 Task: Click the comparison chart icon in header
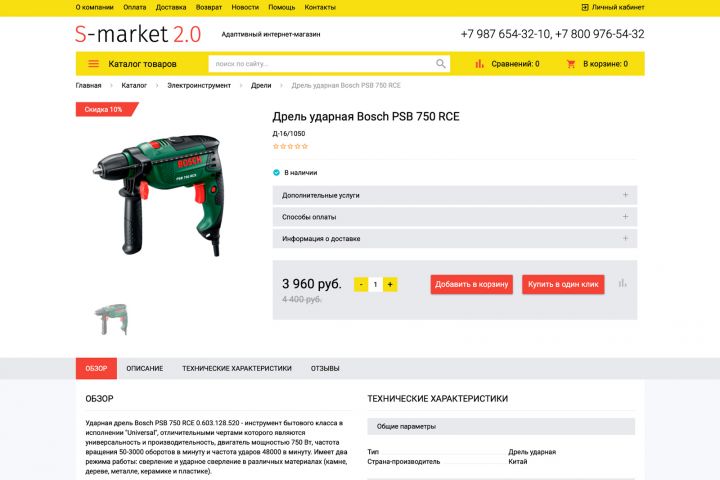pyautogui.click(x=479, y=64)
